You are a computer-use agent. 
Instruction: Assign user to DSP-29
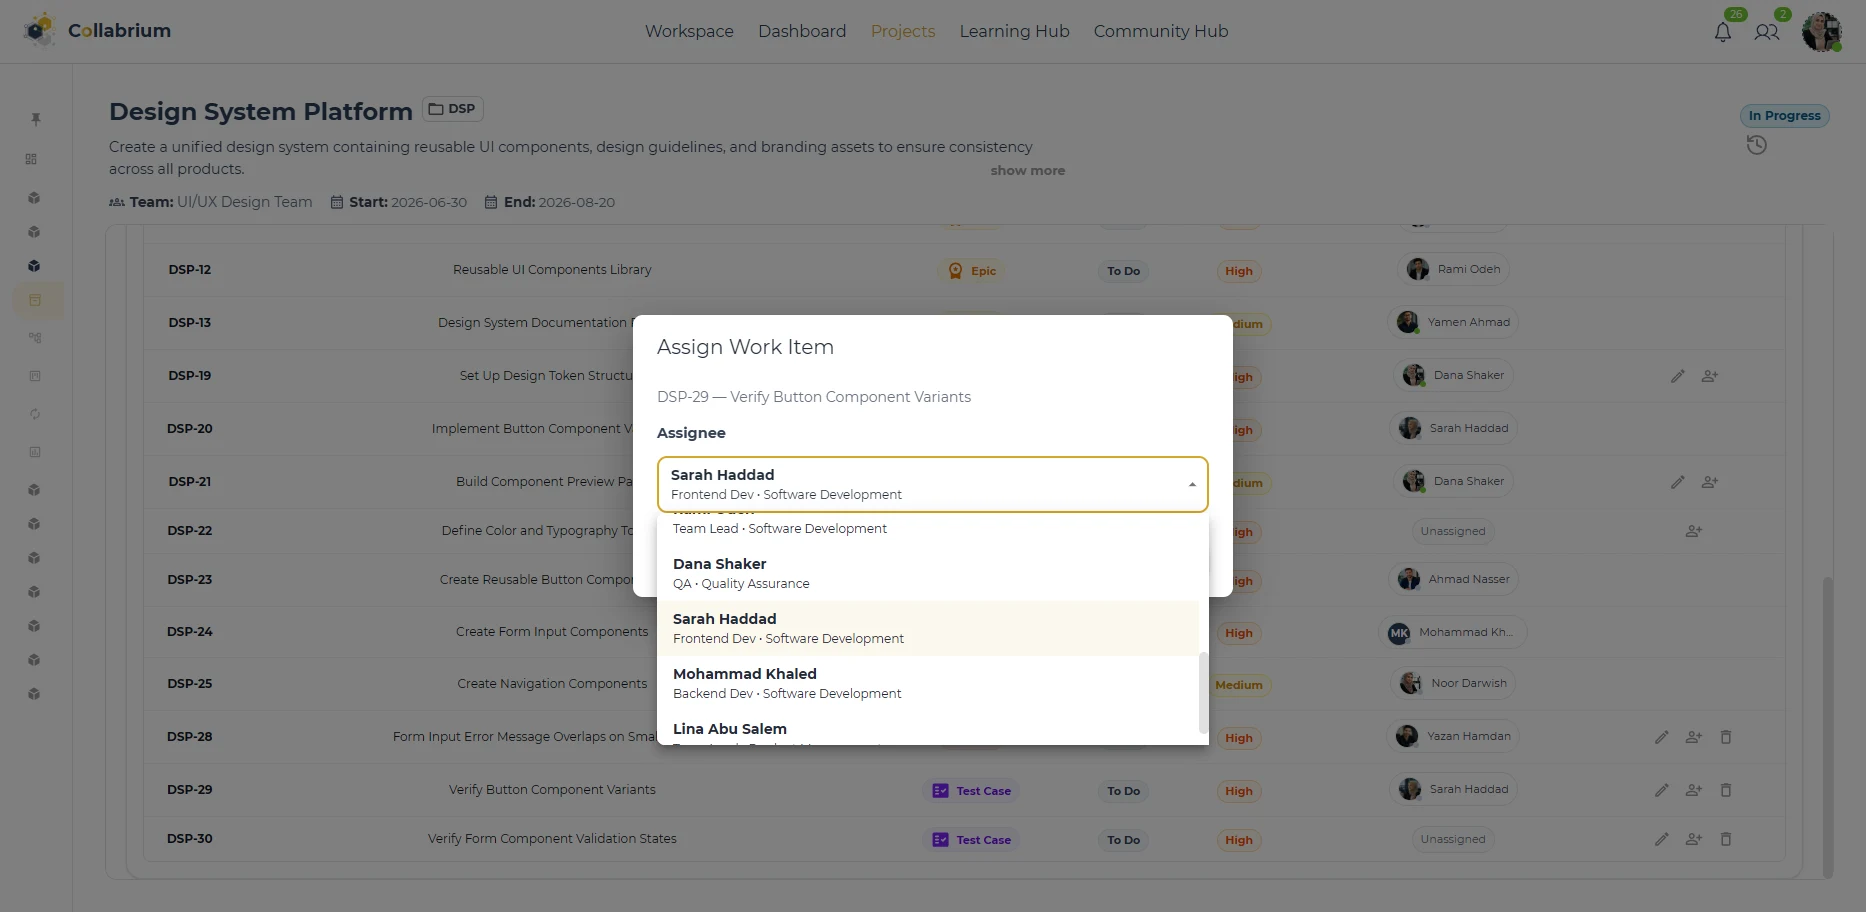coord(1694,790)
